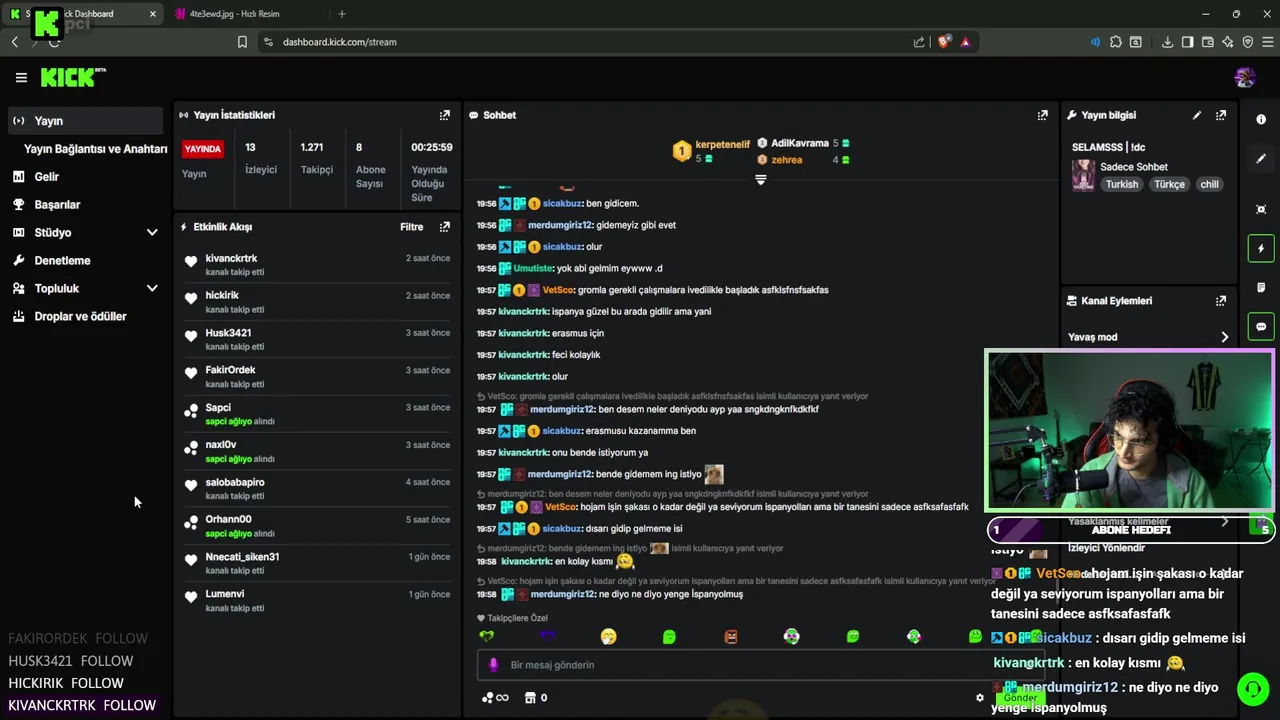The height and width of the screenshot is (720, 1280).
Task: Edit stream info with the pencil icon
Action: point(1197,115)
